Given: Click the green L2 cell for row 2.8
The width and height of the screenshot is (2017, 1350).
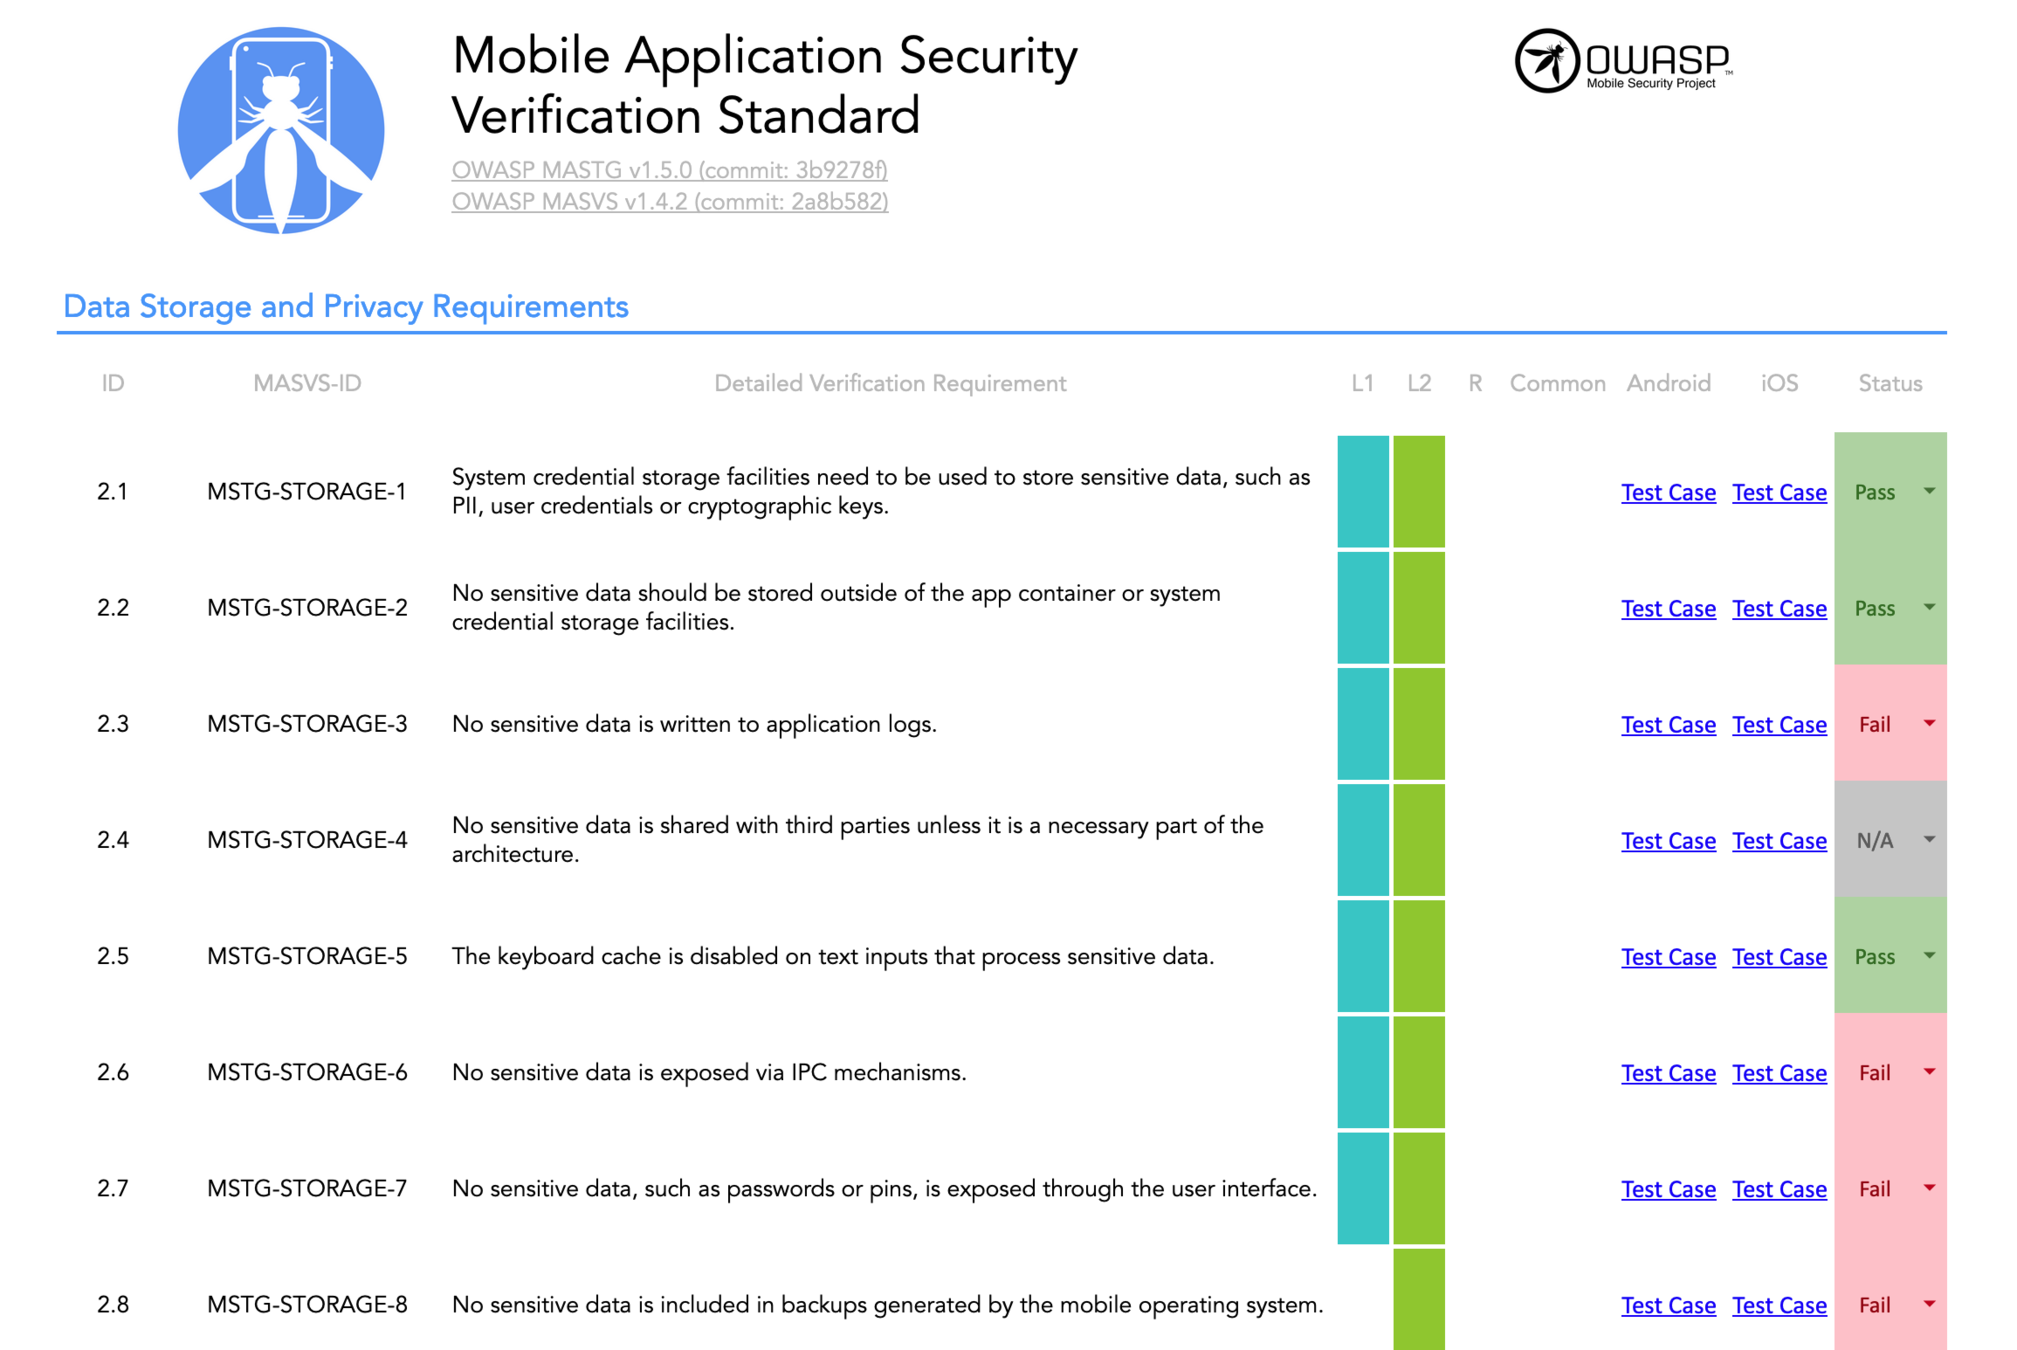Looking at the screenshot, I should click(x=1419, y=1300).
